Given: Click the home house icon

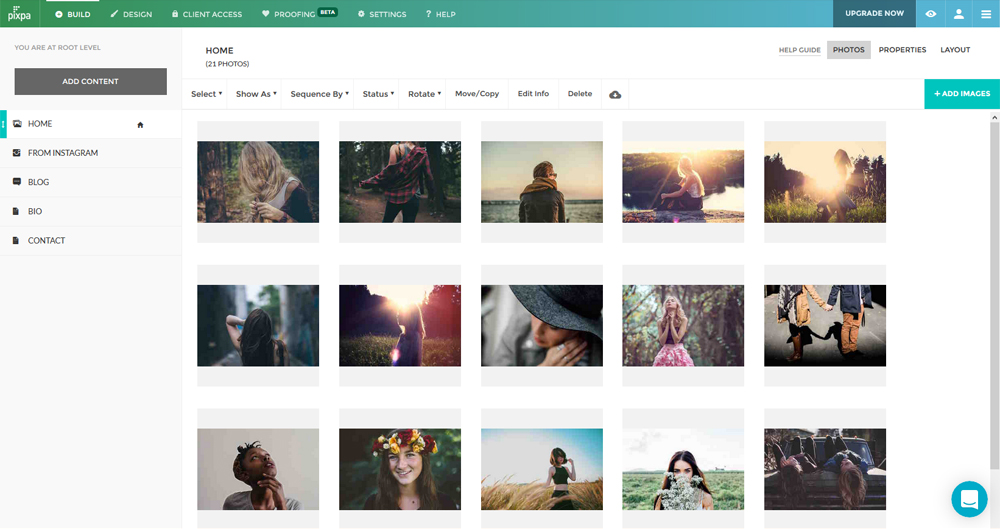Looking at the screenshot, I should tap(140, 124).
